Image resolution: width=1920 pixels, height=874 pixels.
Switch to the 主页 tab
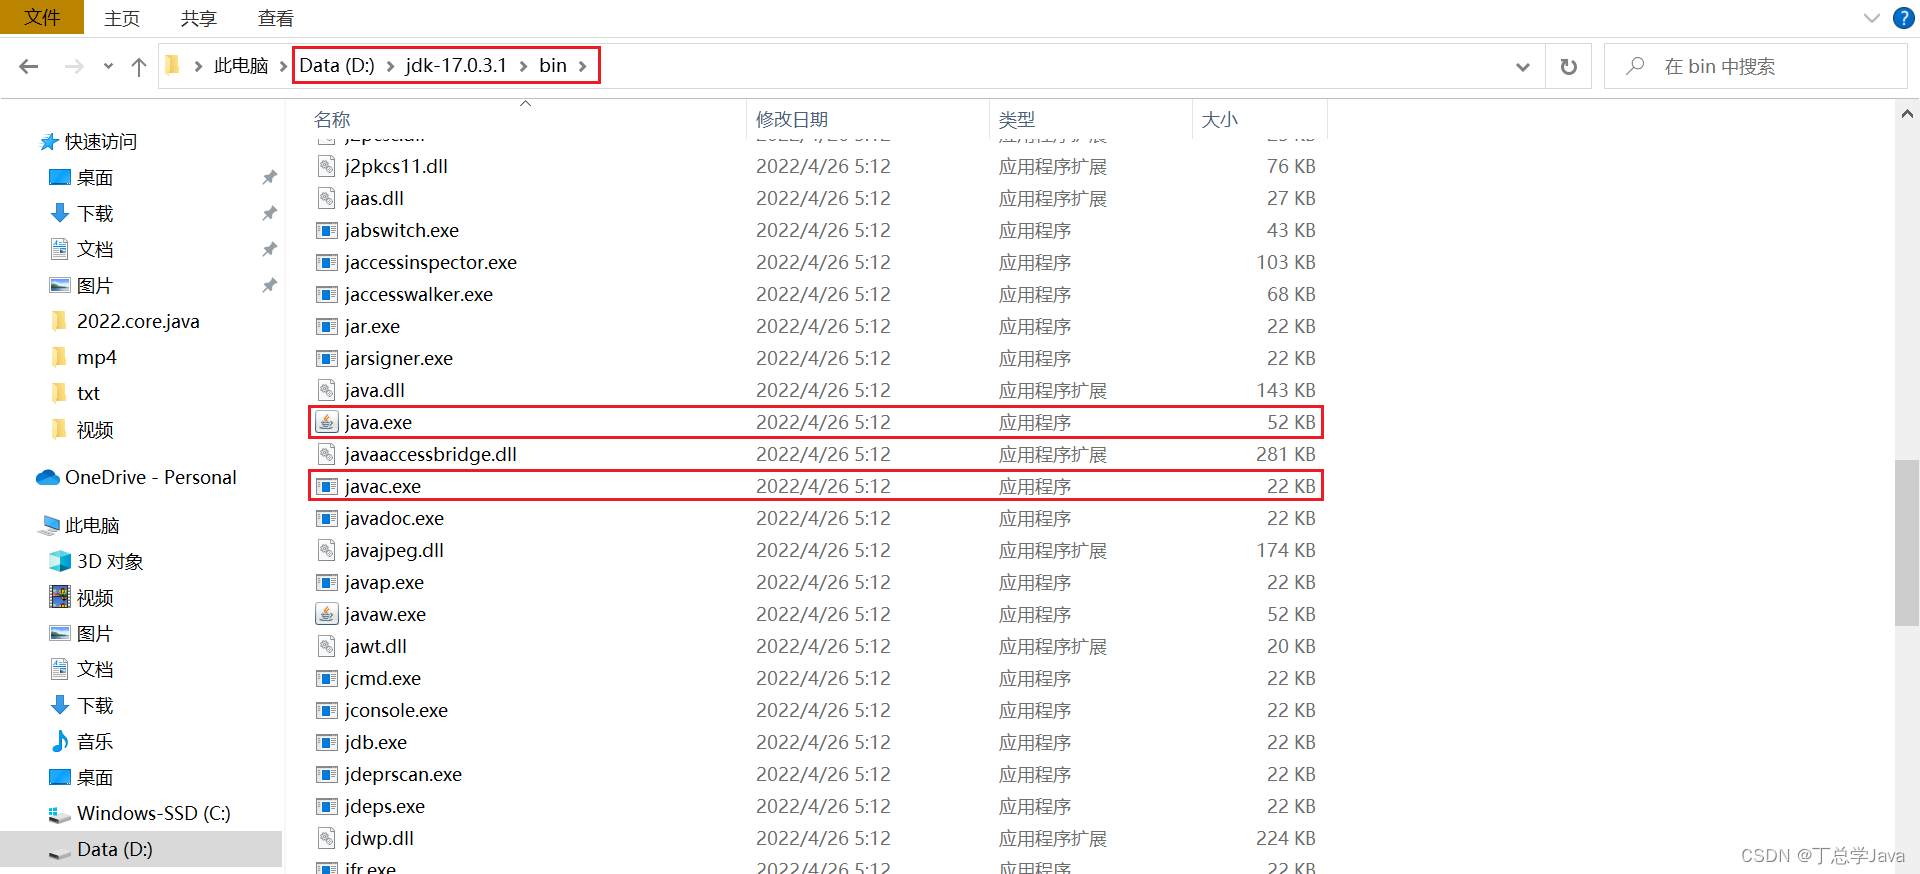(x=122, y=18)
